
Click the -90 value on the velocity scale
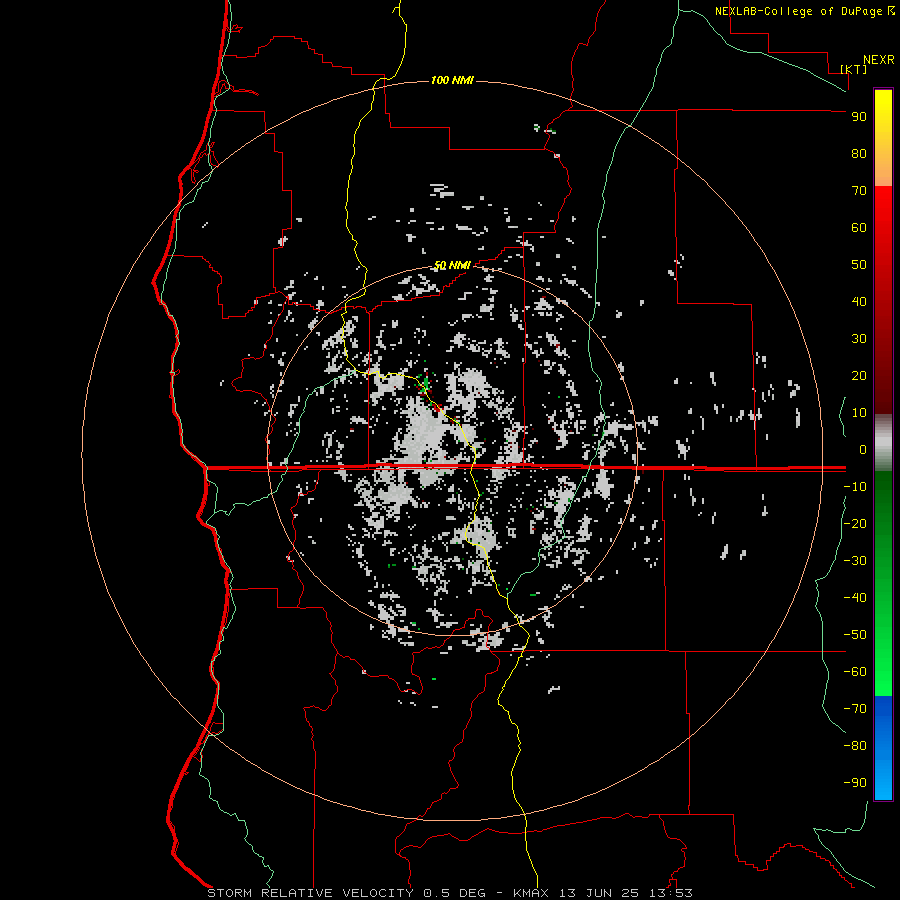855,783
